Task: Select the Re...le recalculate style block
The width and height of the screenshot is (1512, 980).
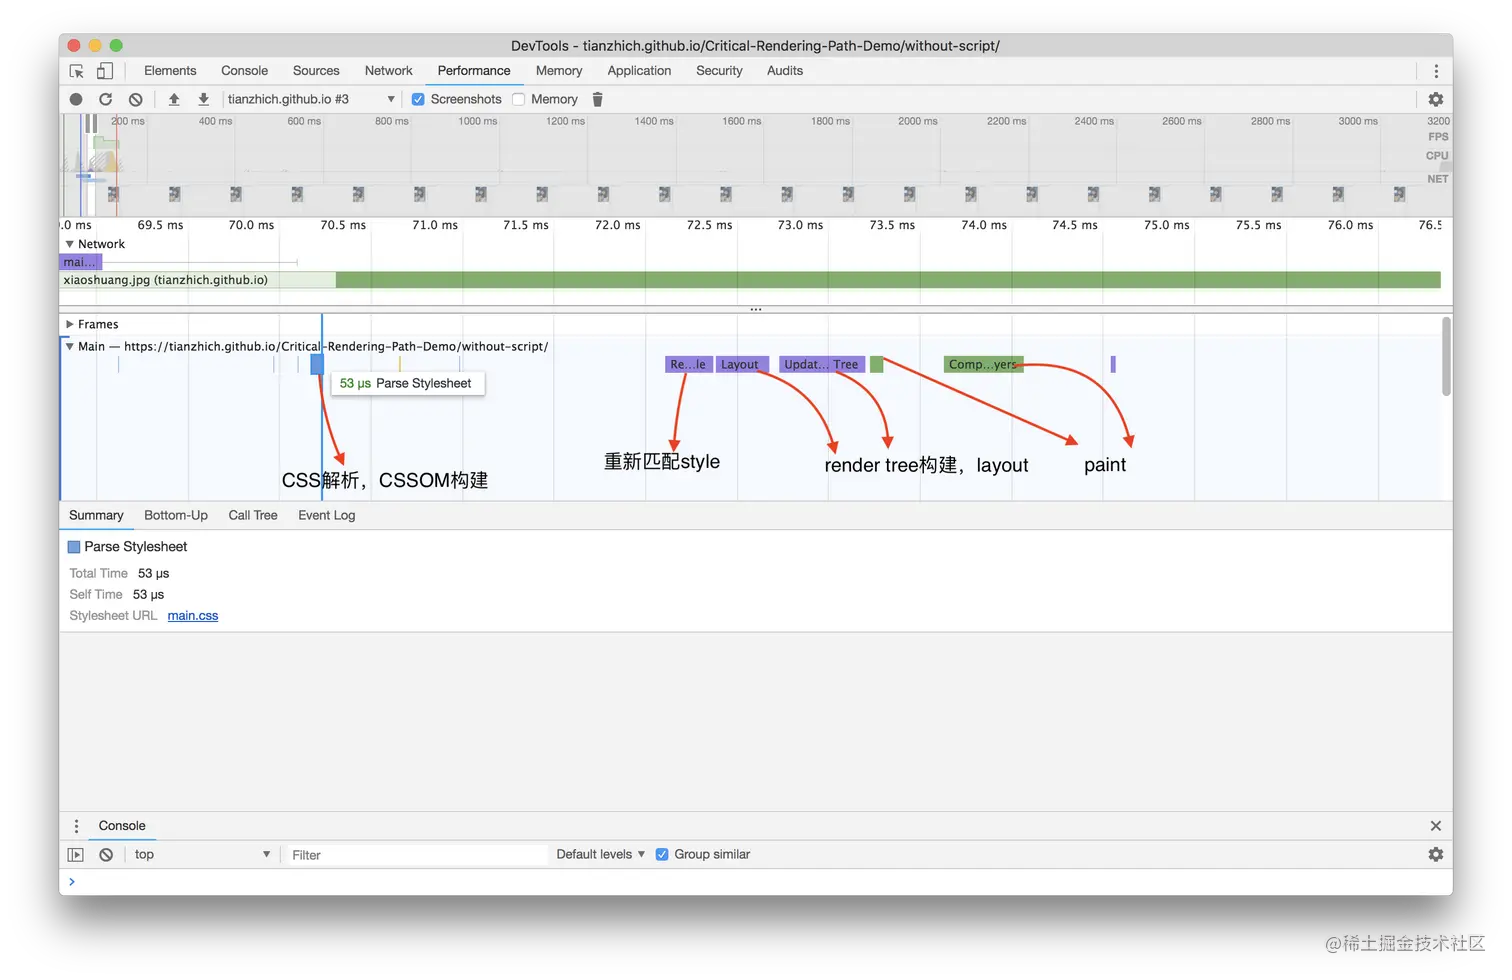Action: pyautogui.click(x=688, y=364)
